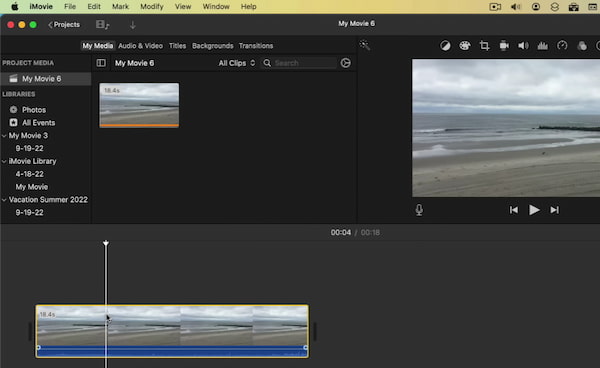Collapse the Vacation Summer 2022 library
The image size is (600, 368).
(4, 200)
